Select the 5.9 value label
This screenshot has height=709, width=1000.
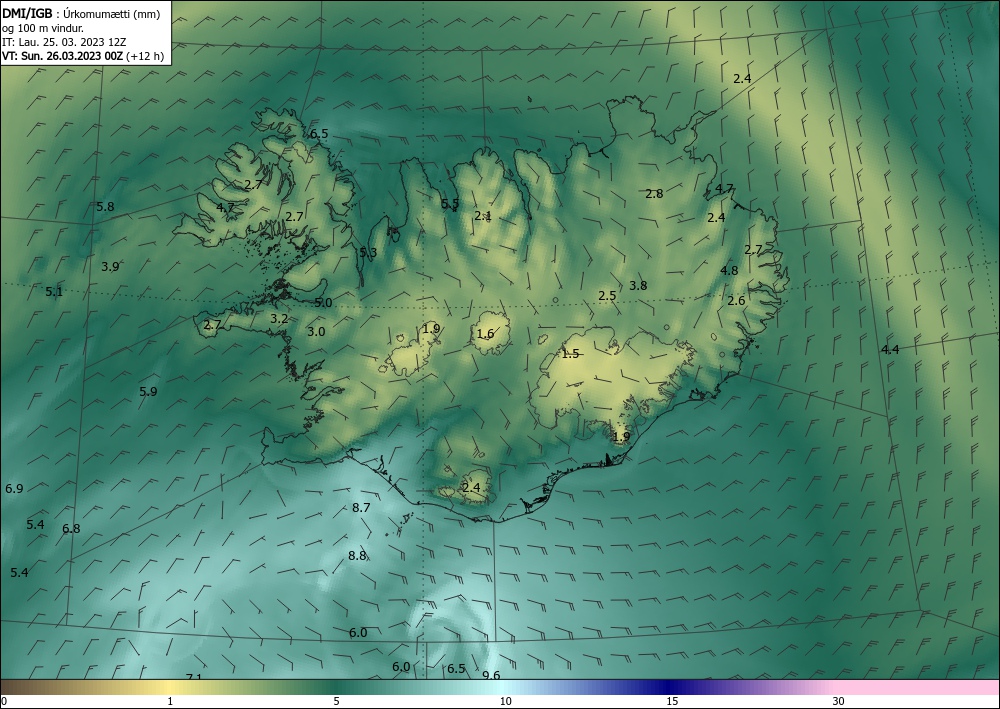click(x=148, y=391)
